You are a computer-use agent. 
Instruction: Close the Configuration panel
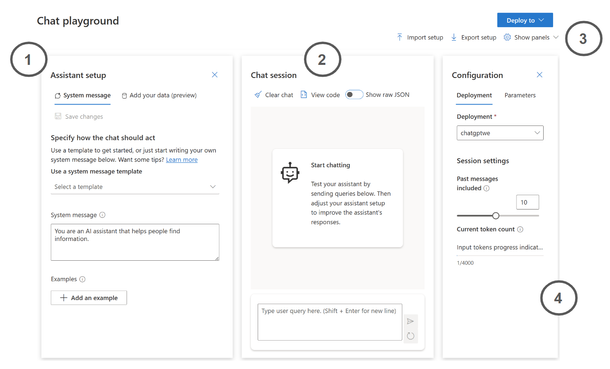[539, 75]
